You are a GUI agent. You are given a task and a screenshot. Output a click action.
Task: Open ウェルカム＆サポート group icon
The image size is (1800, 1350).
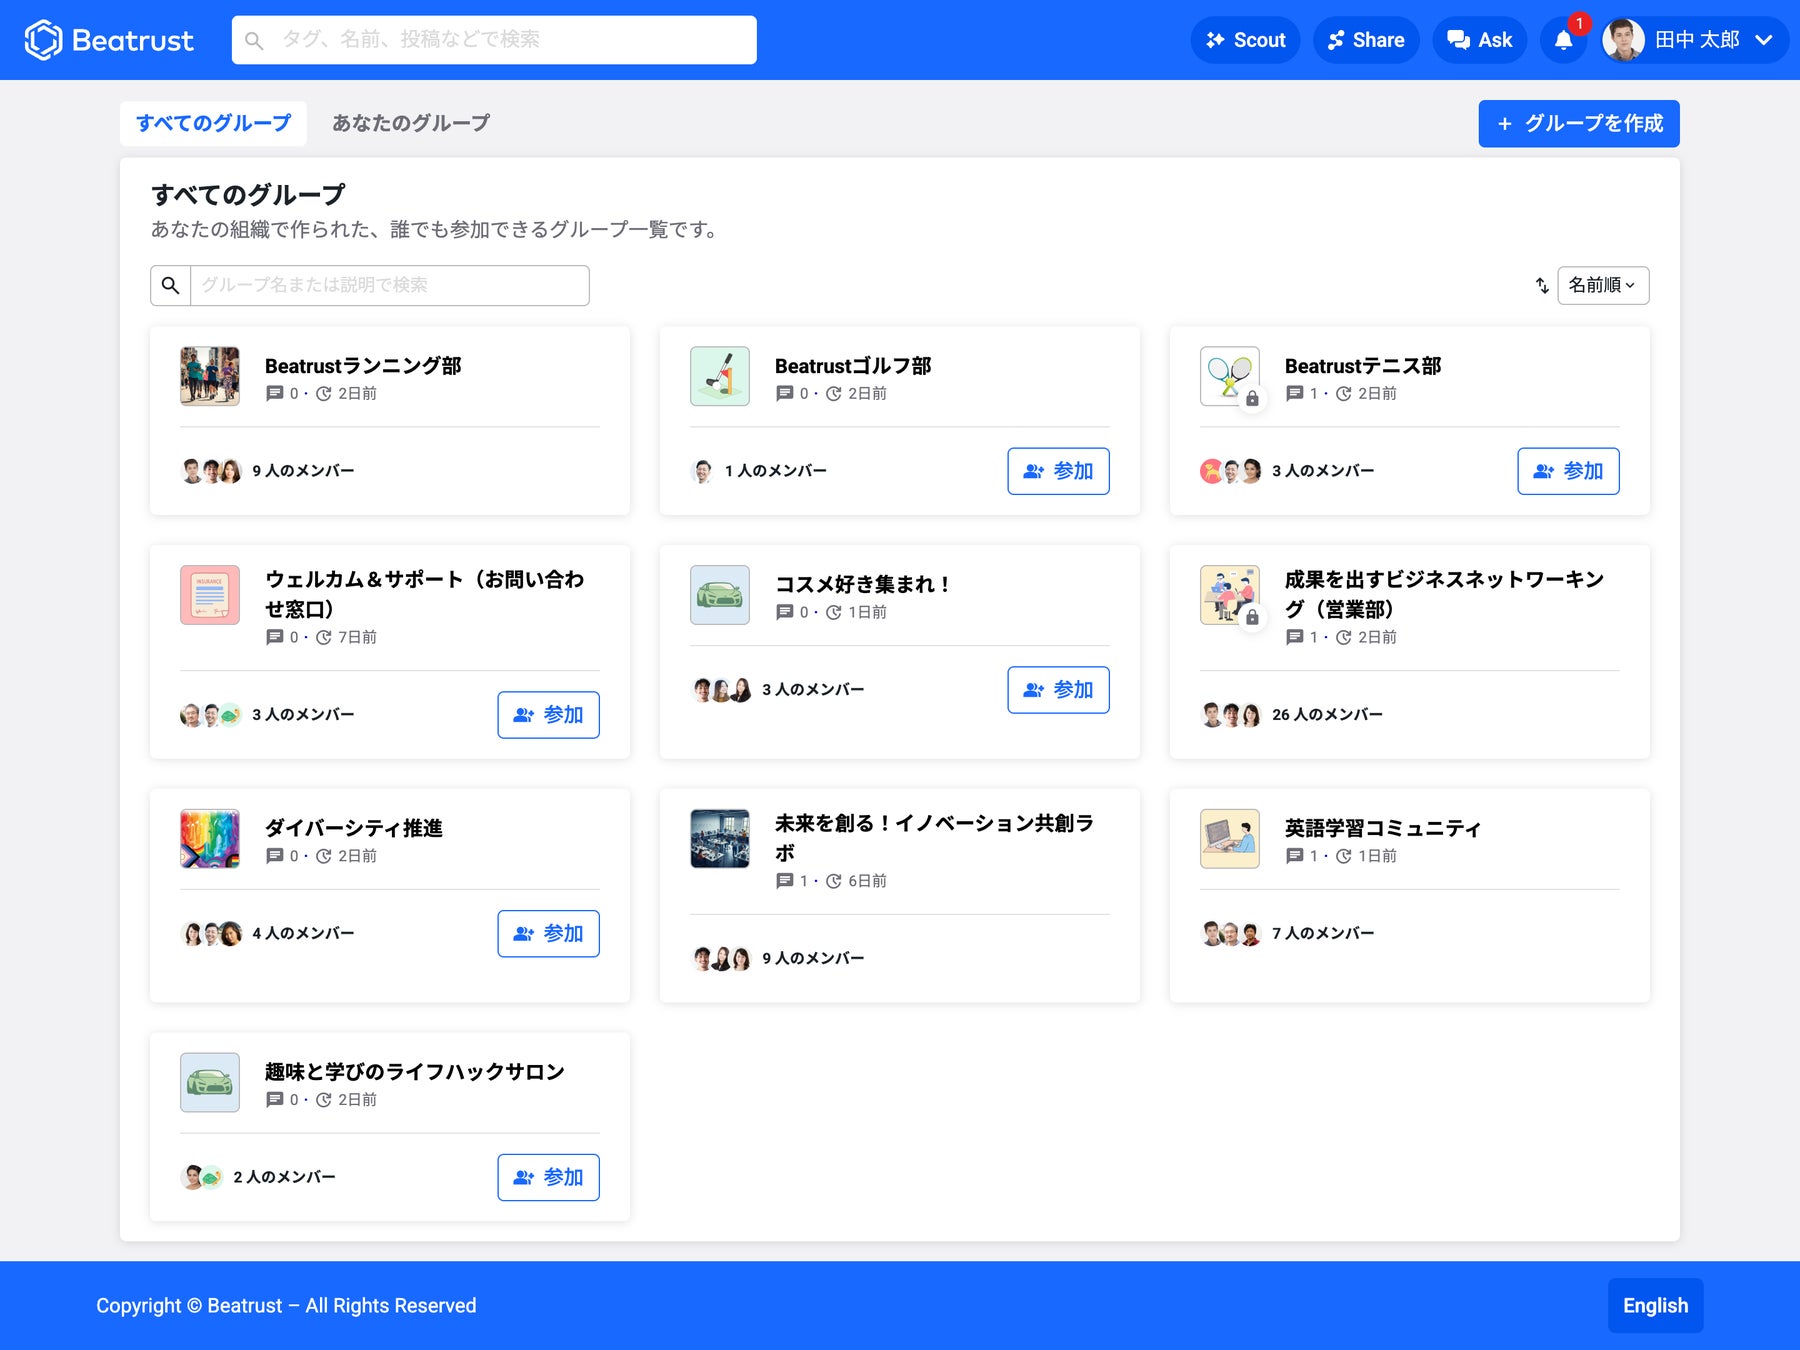210,595
